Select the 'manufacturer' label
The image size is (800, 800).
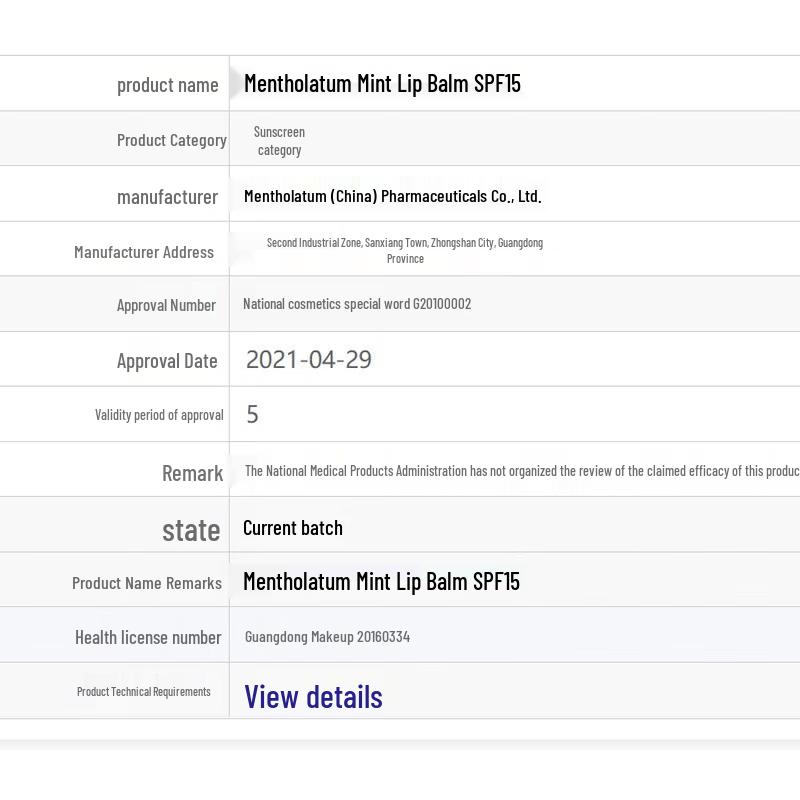(167, 197)
